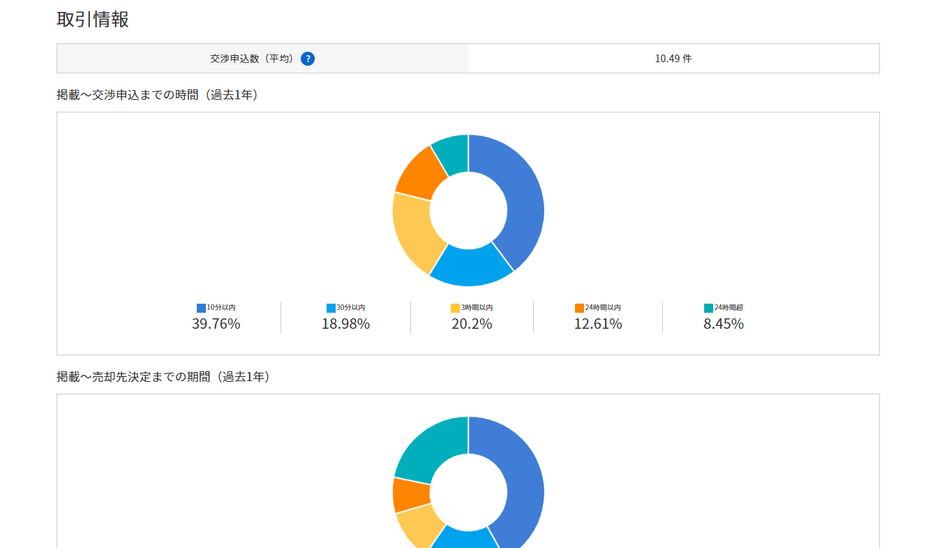Click the 39.76% value text

pyautogui.click(x=216, y=324)
